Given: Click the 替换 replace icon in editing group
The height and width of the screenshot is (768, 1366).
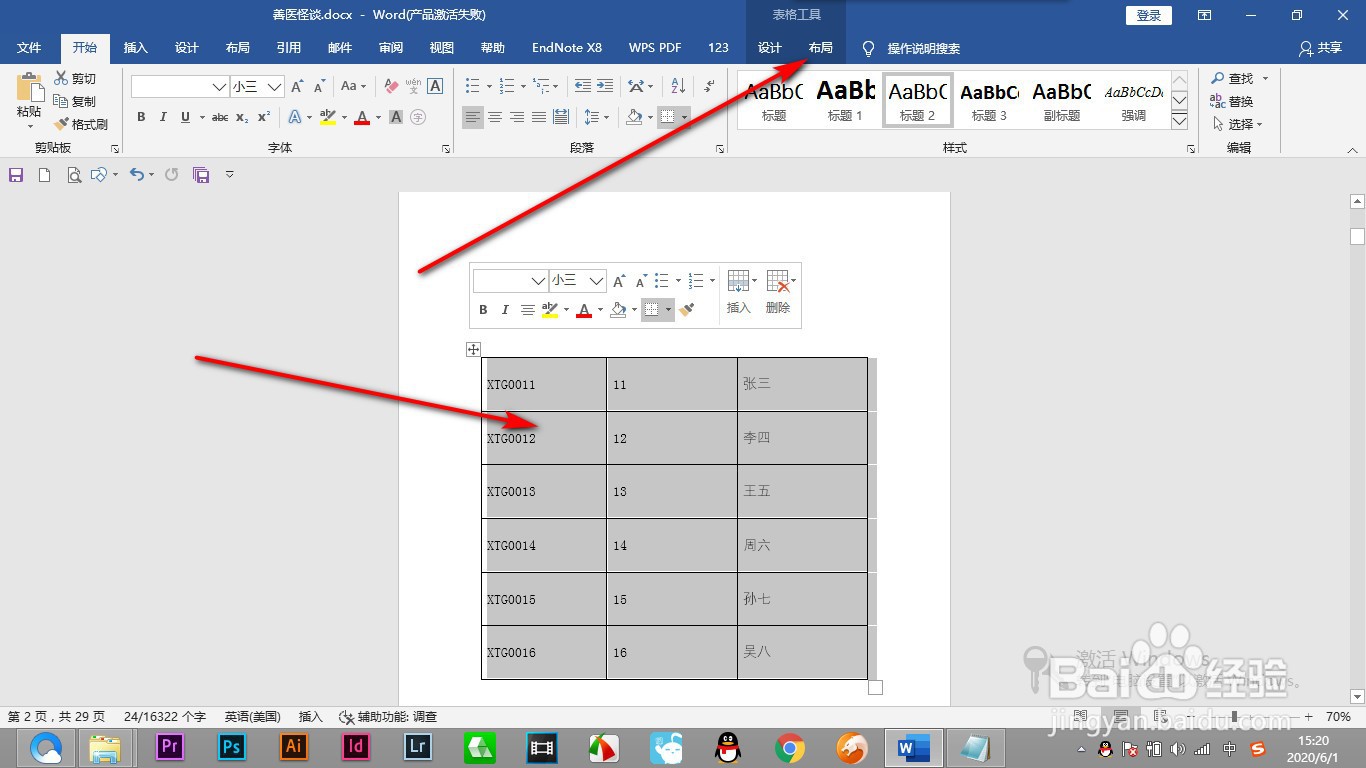Looking at the screenshot, I should coord(1231,101).
